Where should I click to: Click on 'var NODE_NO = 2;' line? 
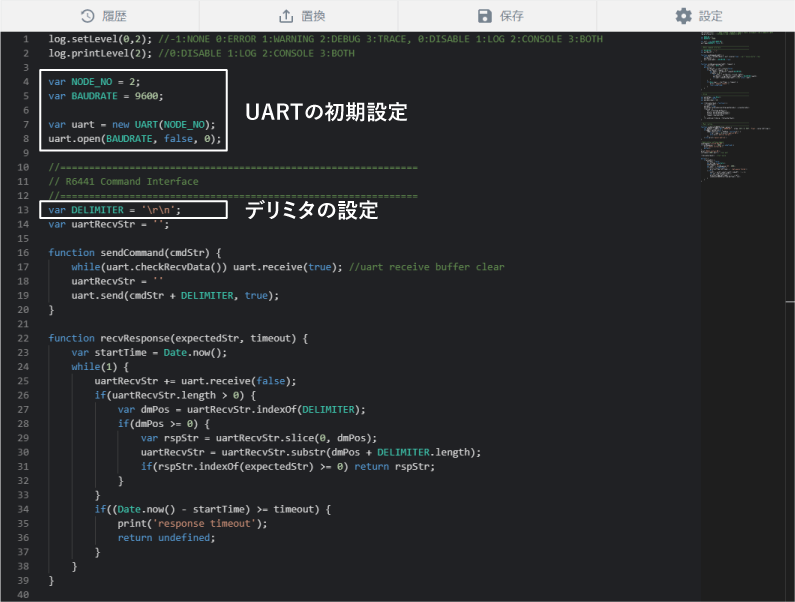94,82
